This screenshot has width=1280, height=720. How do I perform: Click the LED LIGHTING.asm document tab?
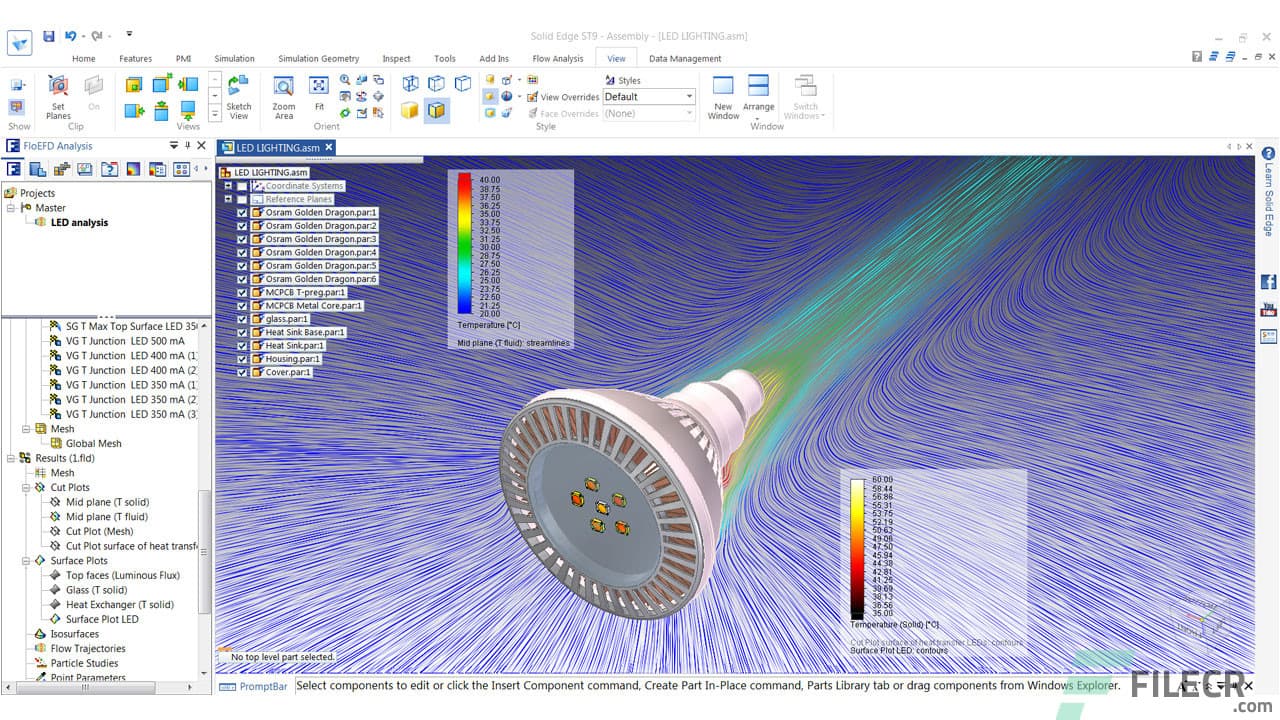[x=277, y=148]
